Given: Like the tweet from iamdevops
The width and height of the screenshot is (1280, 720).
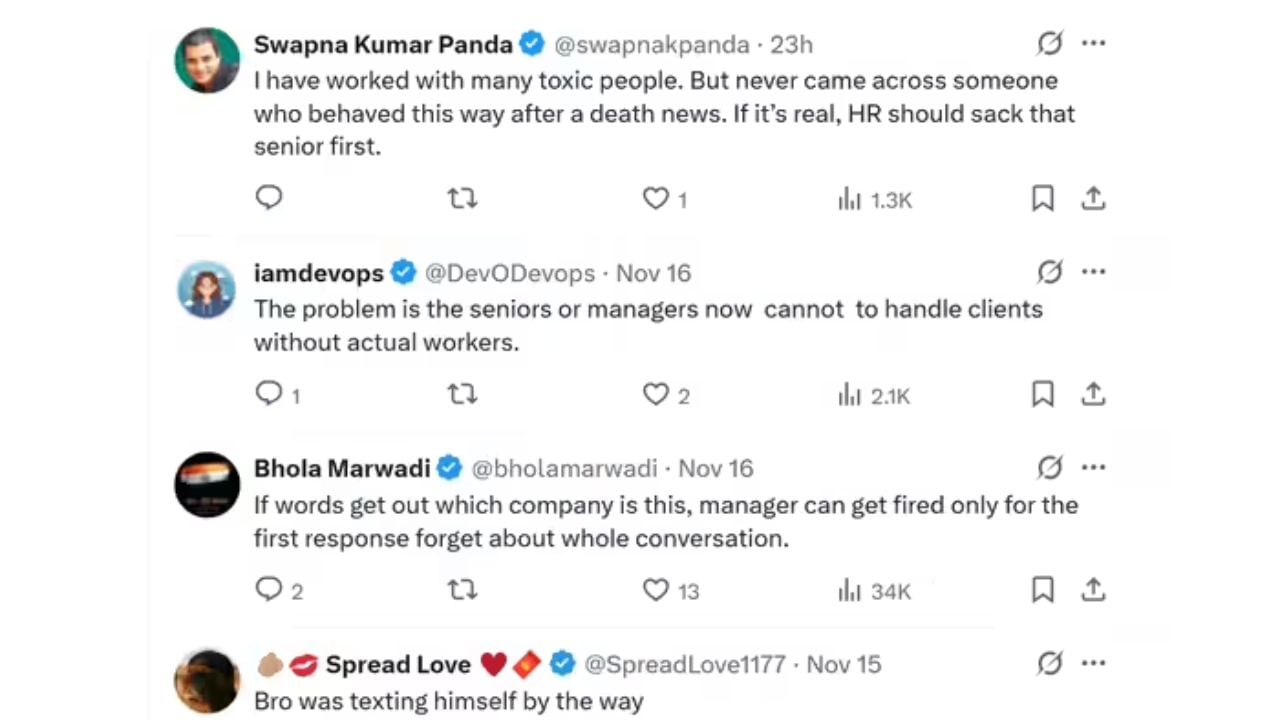Looking at the screenshot, I should pyautogui.click(x=656, y=395).
